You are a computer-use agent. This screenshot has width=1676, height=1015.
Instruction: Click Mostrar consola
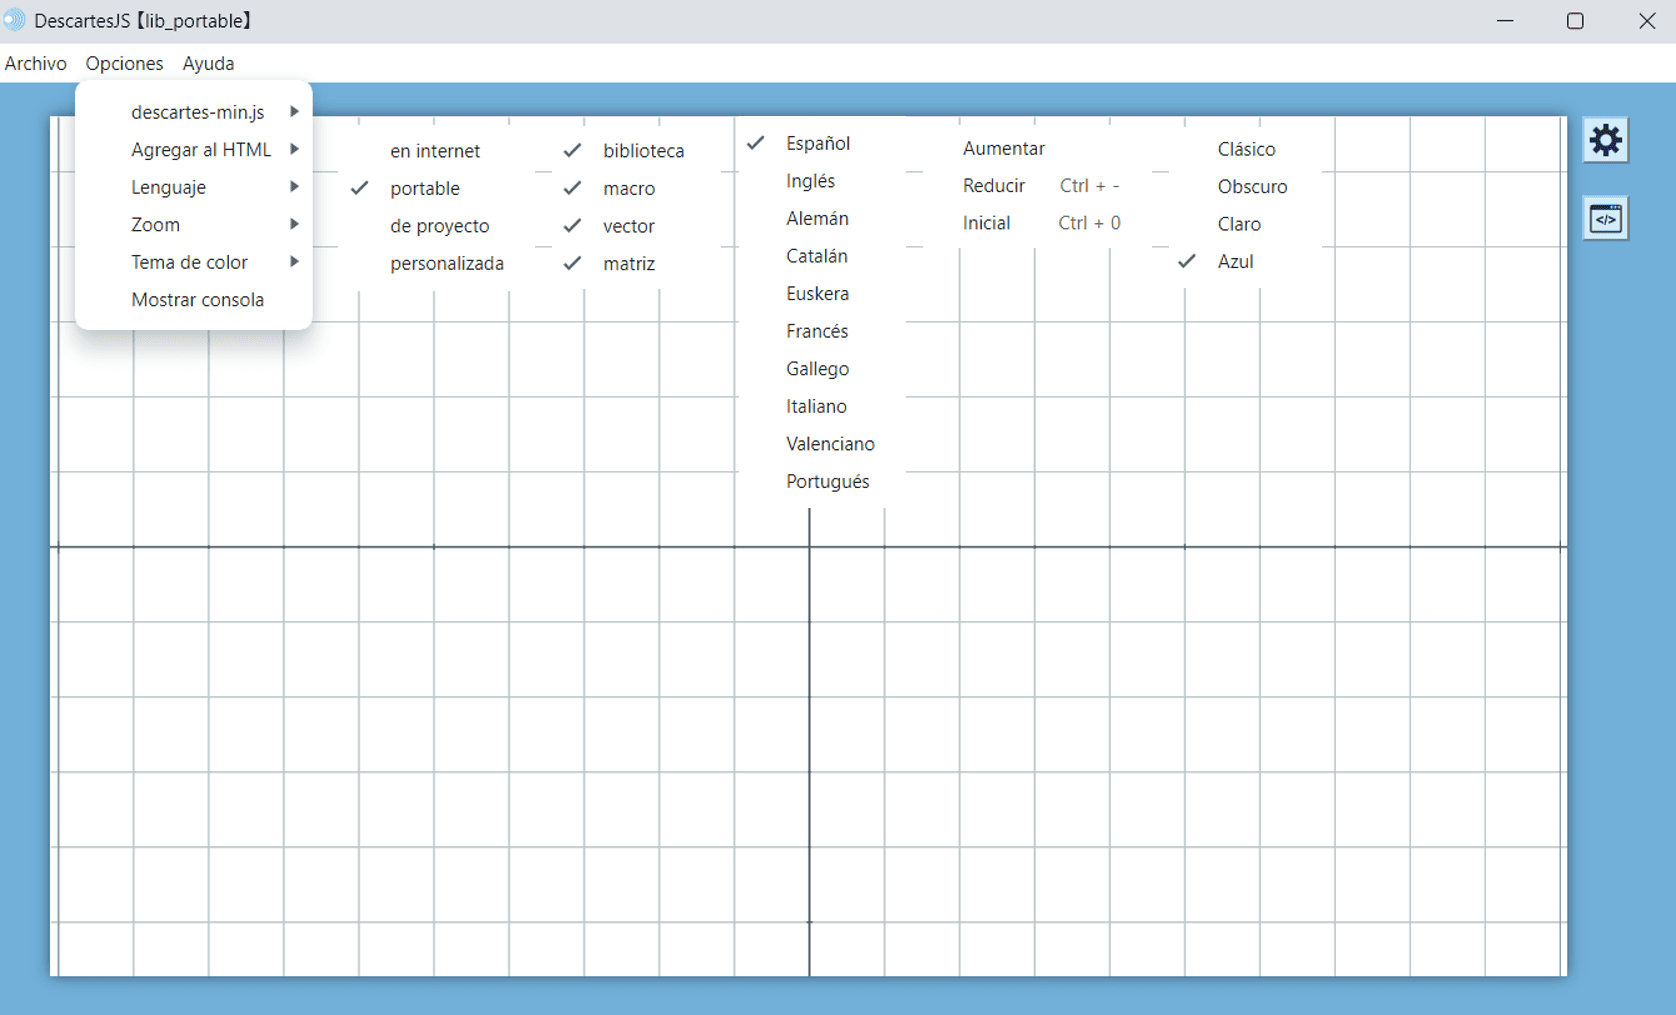(x=197, y=300)
